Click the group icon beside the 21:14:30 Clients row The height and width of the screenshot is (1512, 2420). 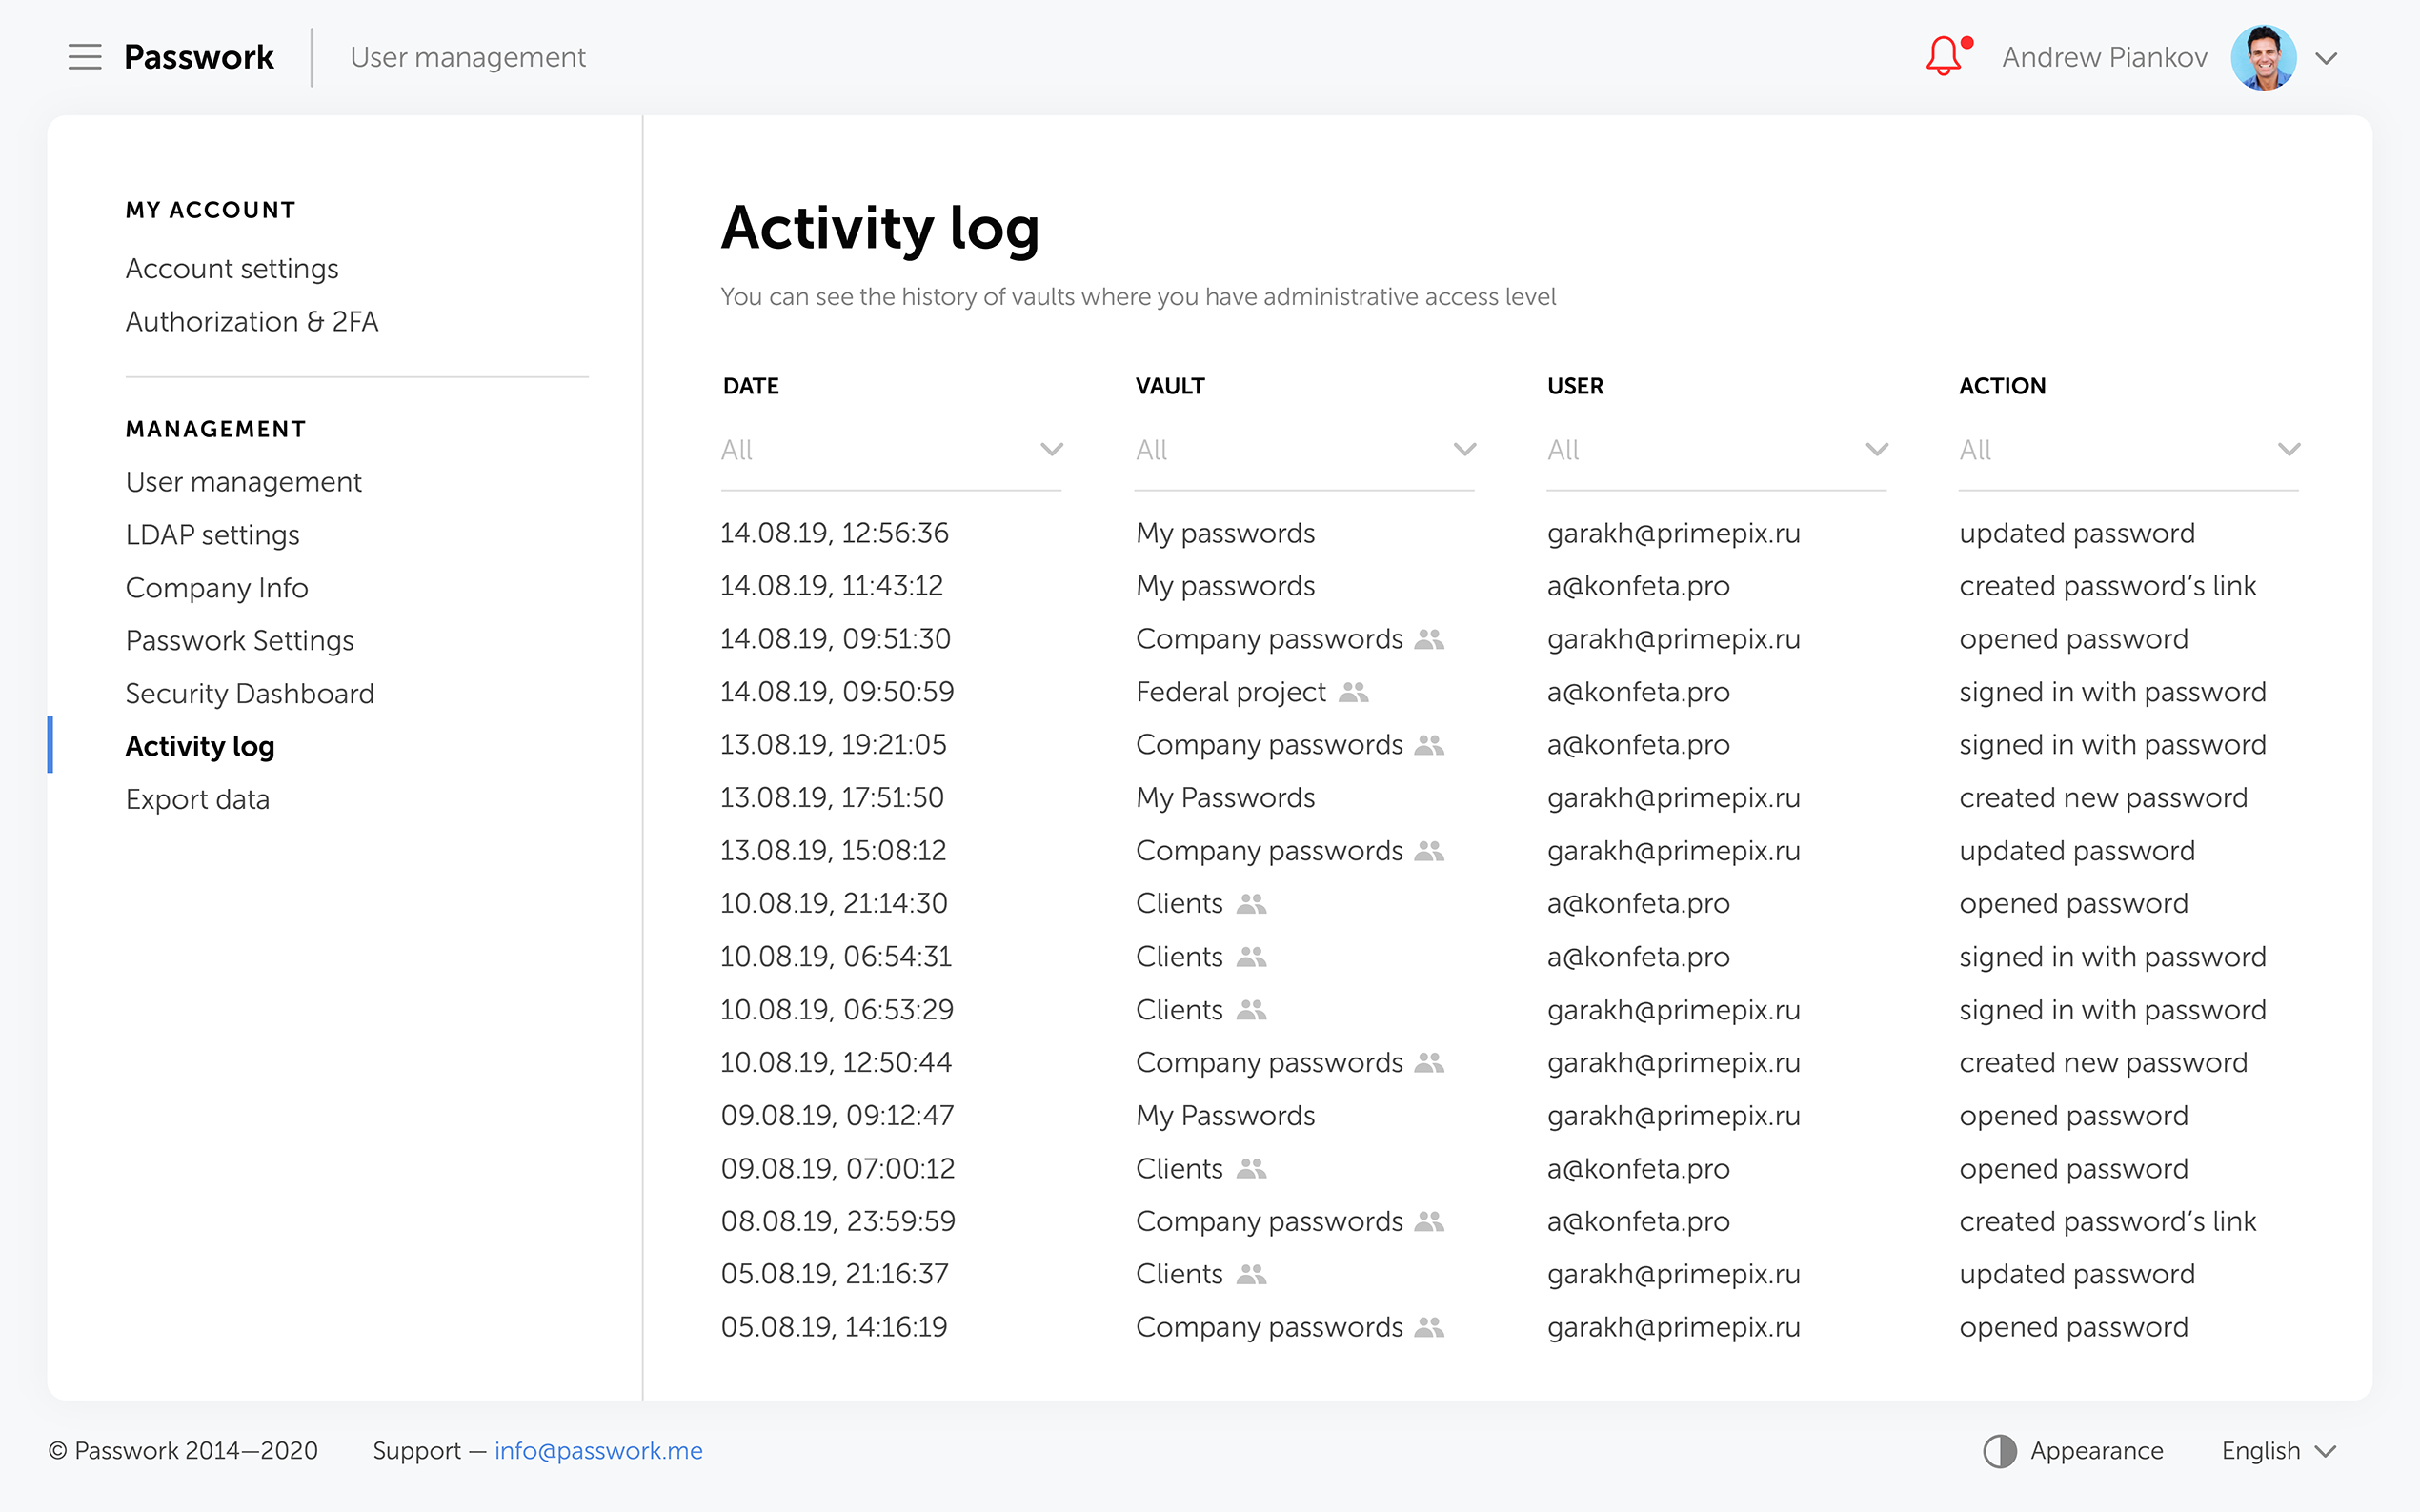click(1251, 904)
